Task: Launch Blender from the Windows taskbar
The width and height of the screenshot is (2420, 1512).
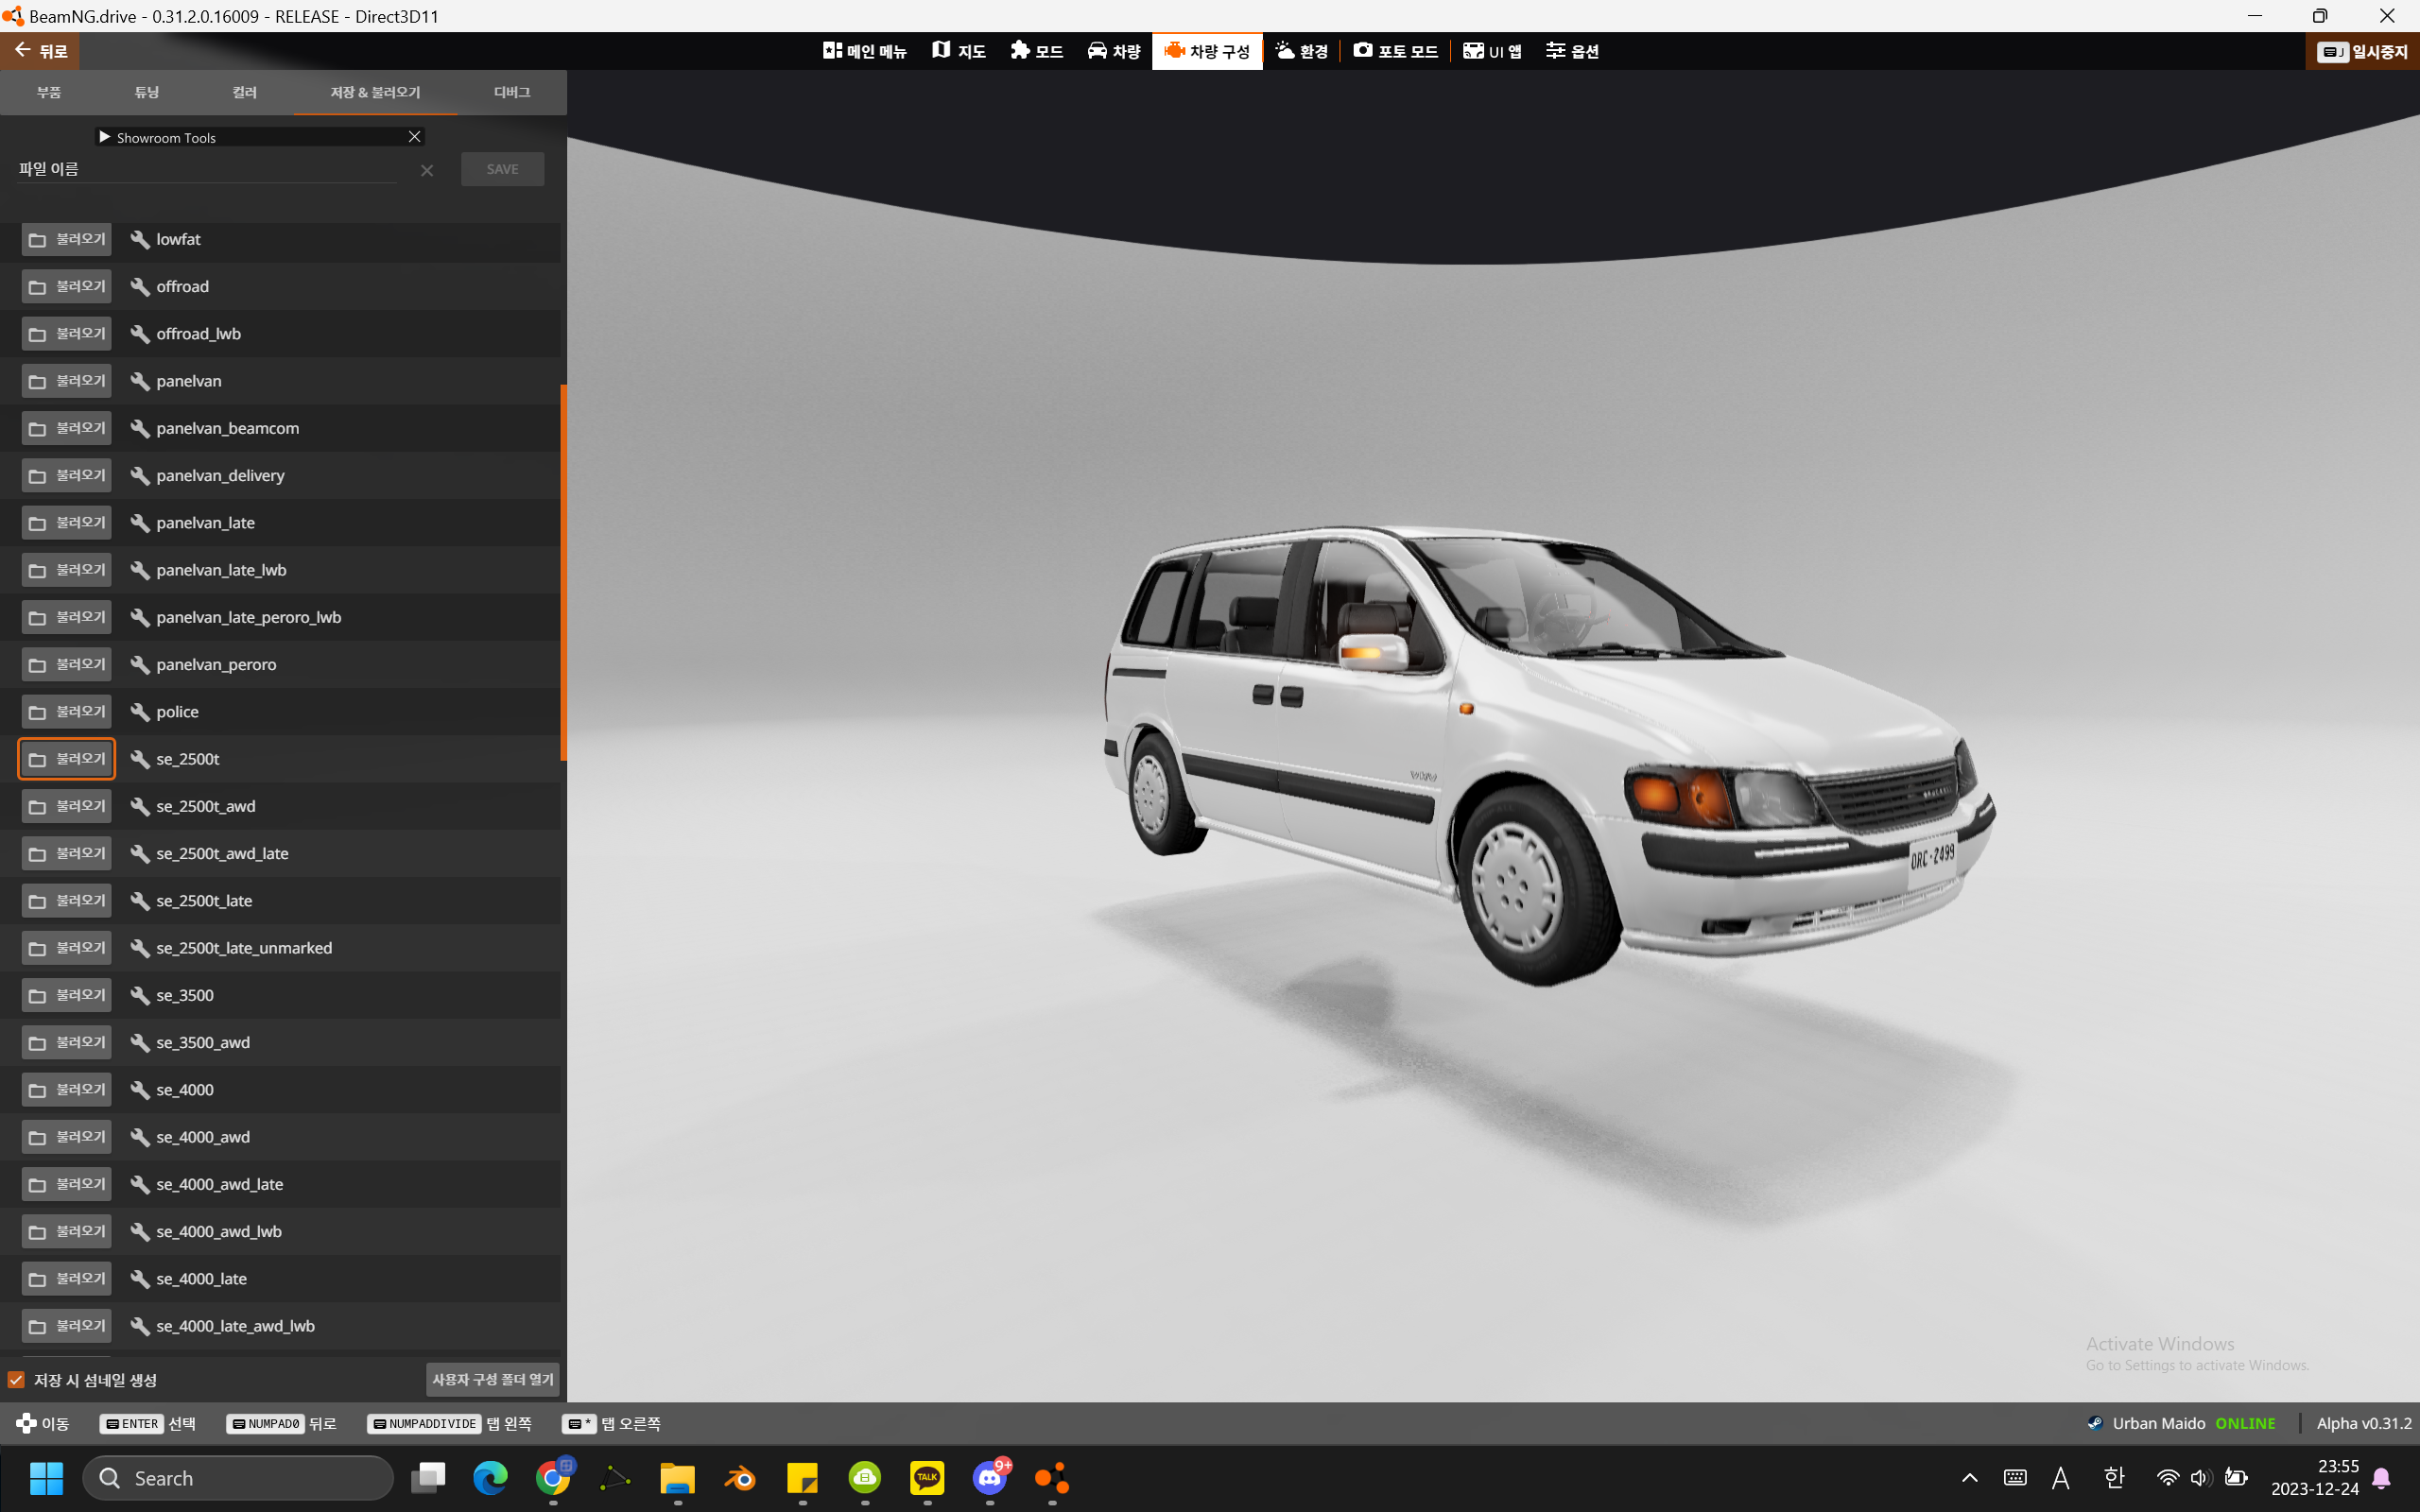Action: [740, 1478]
